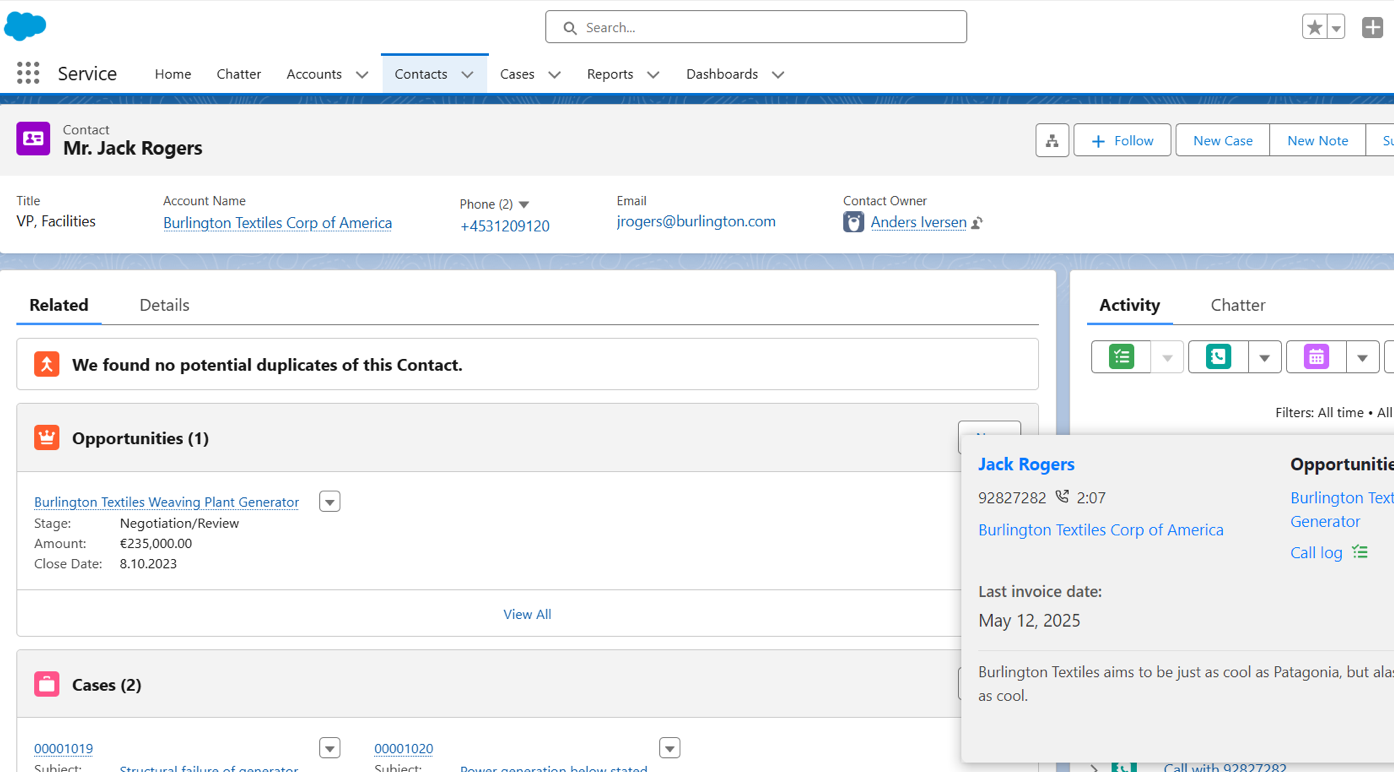Viewport: 1394px width, 772px height.
Task: Expand the Contacts tab dropdown chevron
Action: point(467,75)
